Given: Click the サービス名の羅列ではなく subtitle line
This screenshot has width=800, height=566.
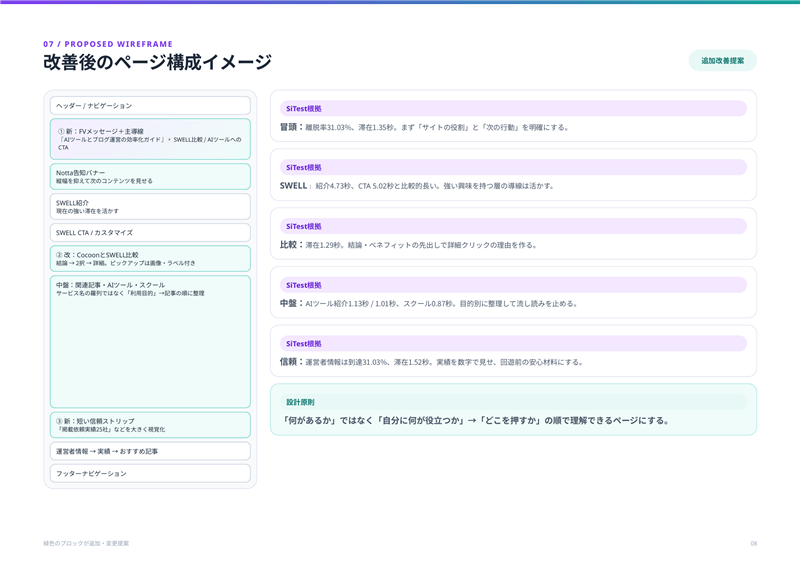Looking at the screenshot, I should [x=130, y=293].
